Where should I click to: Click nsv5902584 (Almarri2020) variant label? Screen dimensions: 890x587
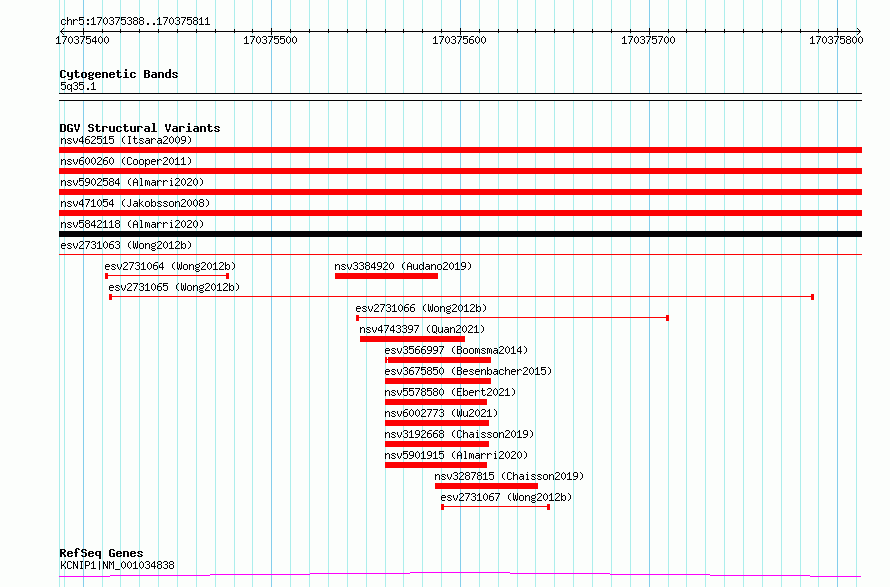[x=132, y=182]
